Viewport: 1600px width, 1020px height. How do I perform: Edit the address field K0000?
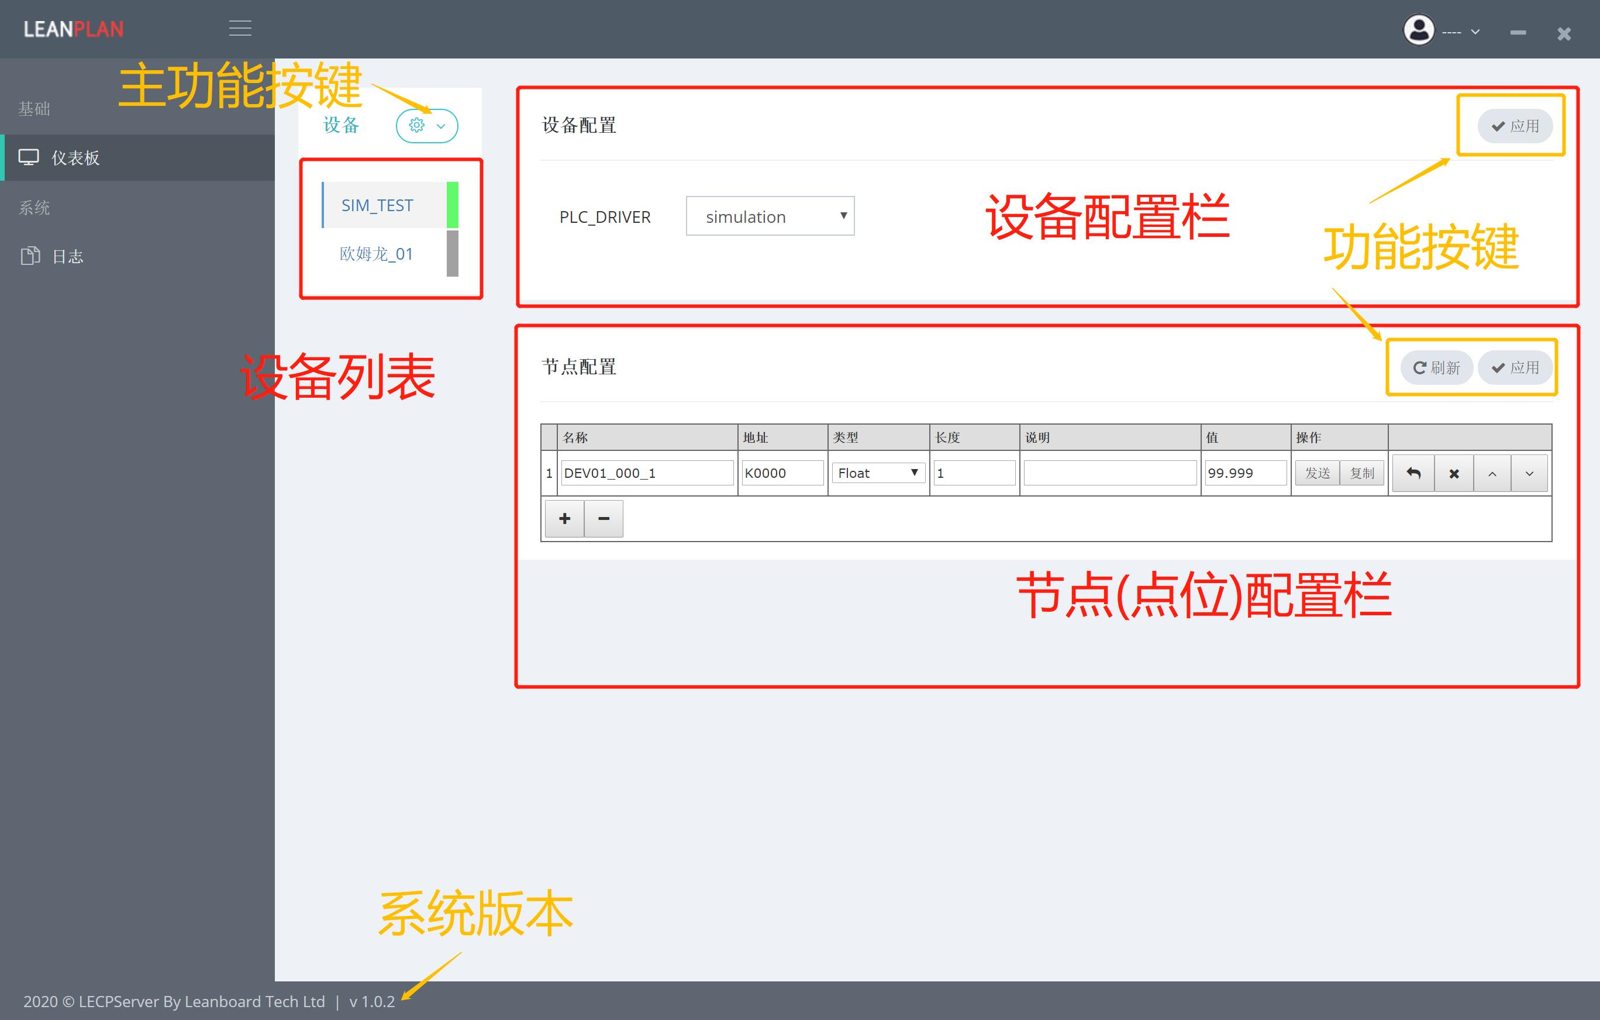tap(783, 473)
